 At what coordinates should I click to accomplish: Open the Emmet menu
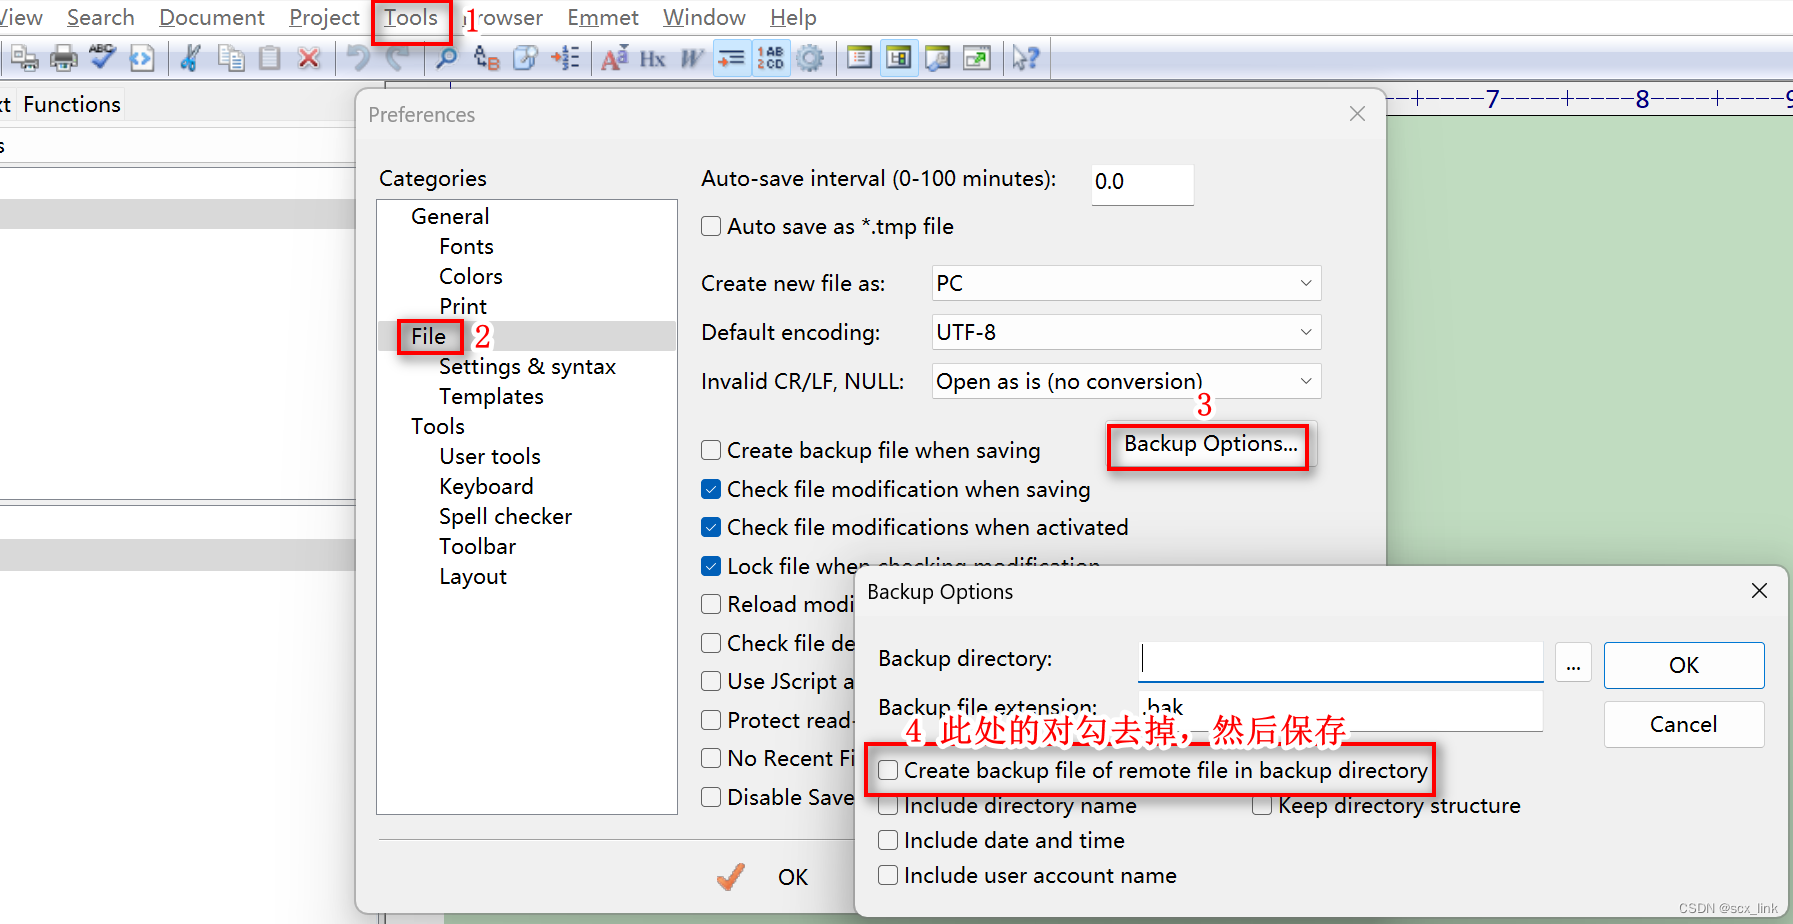point(603,18)
